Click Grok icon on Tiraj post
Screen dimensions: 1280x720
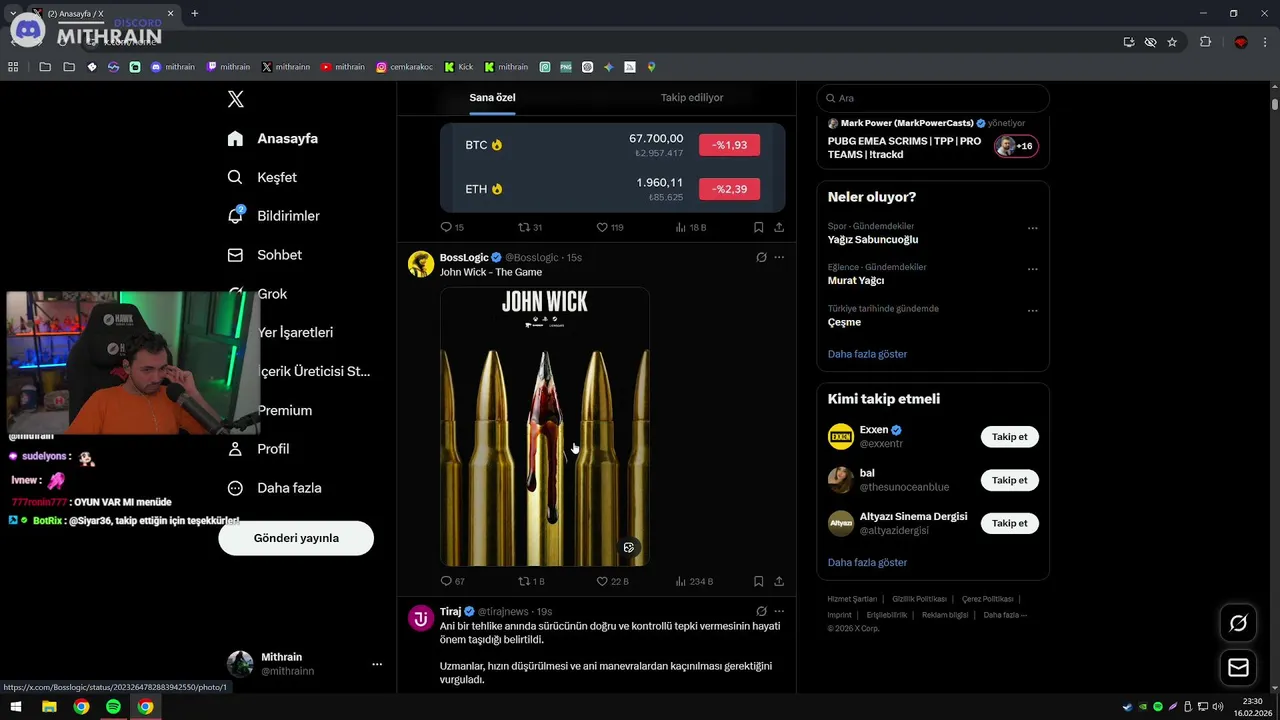(761, 611)
